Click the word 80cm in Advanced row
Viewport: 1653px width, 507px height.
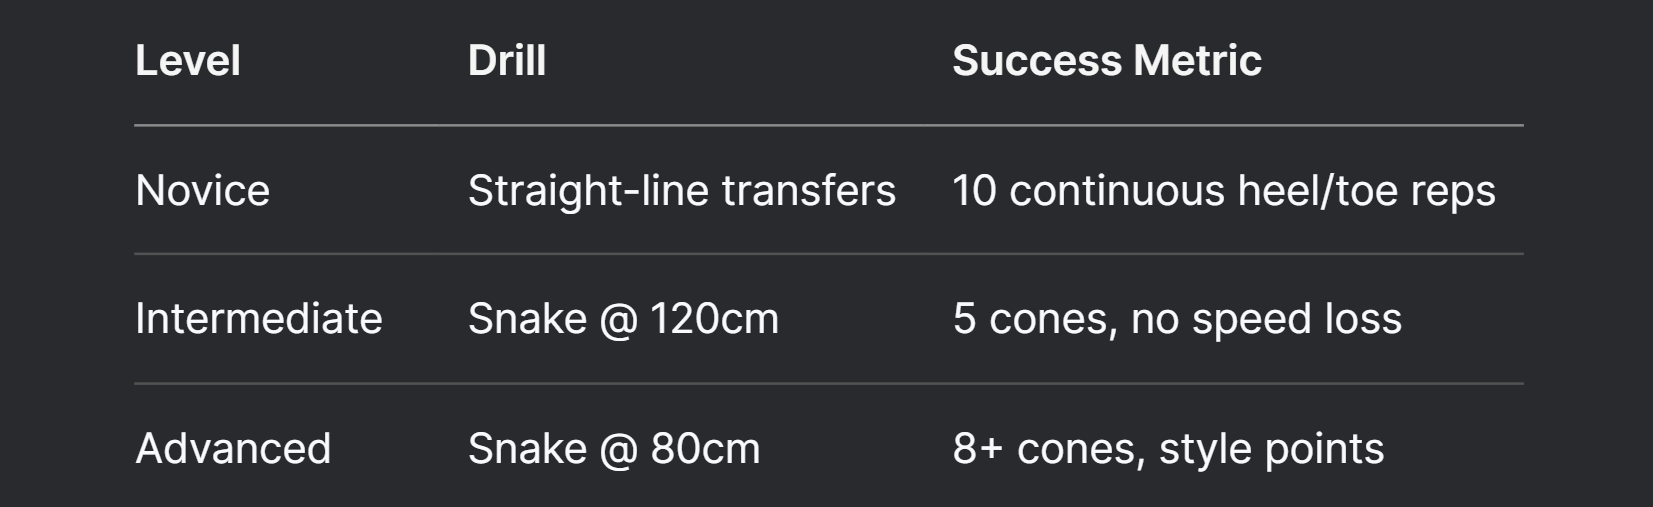[706, 448]
